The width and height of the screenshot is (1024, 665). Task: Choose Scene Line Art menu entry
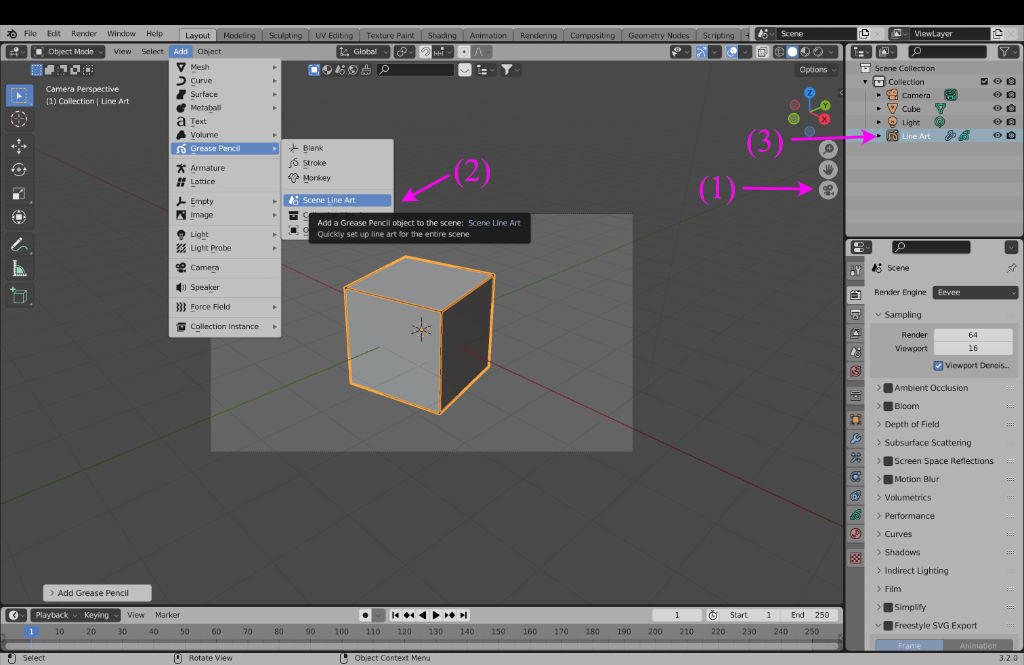329,200
